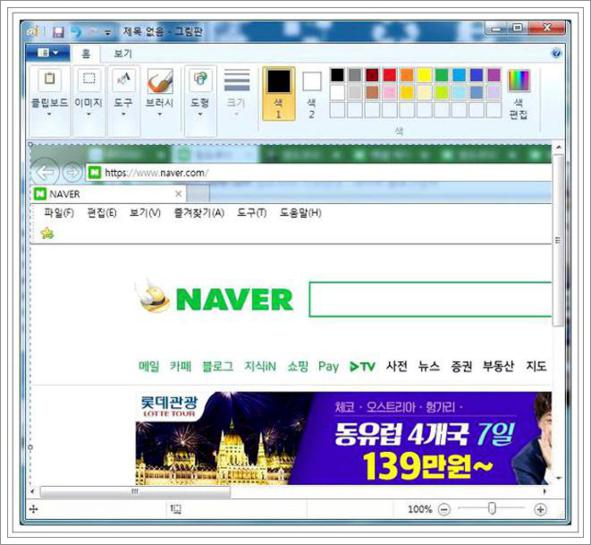Click the favorites star icon below the menu
591x545 pixels.
point(47,234)
